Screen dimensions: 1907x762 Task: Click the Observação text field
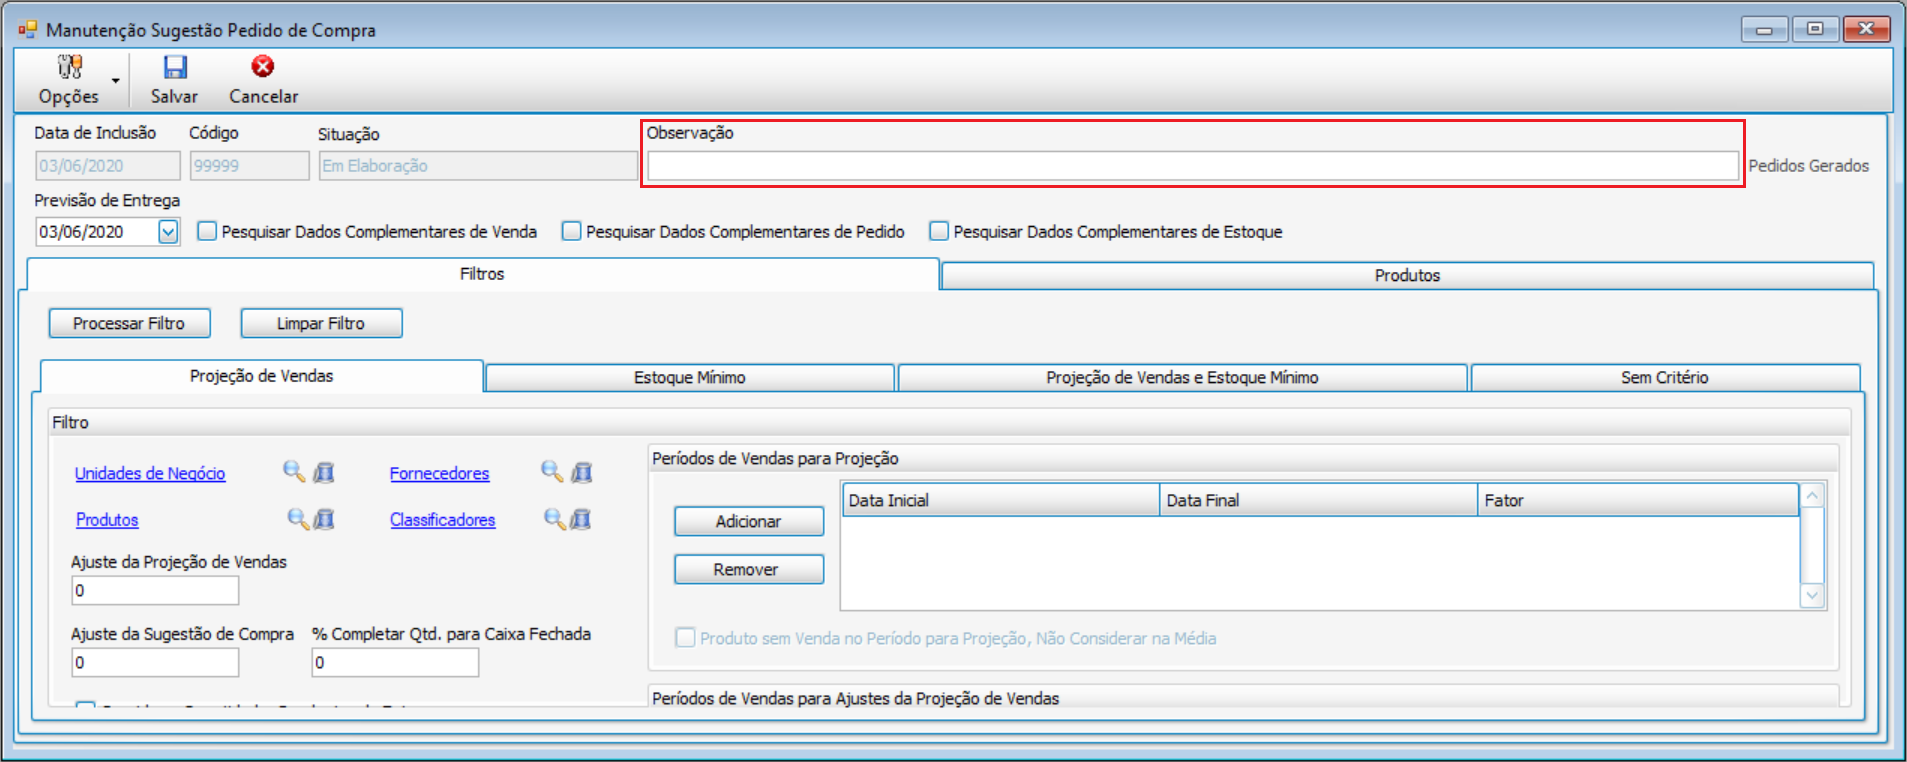tap(1193, 166)
